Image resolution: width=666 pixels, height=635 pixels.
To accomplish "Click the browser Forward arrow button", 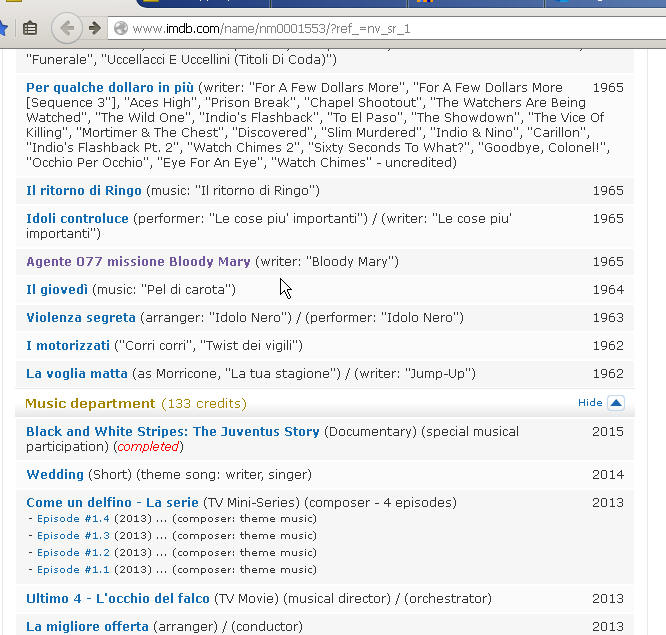I will coord(95,28).
